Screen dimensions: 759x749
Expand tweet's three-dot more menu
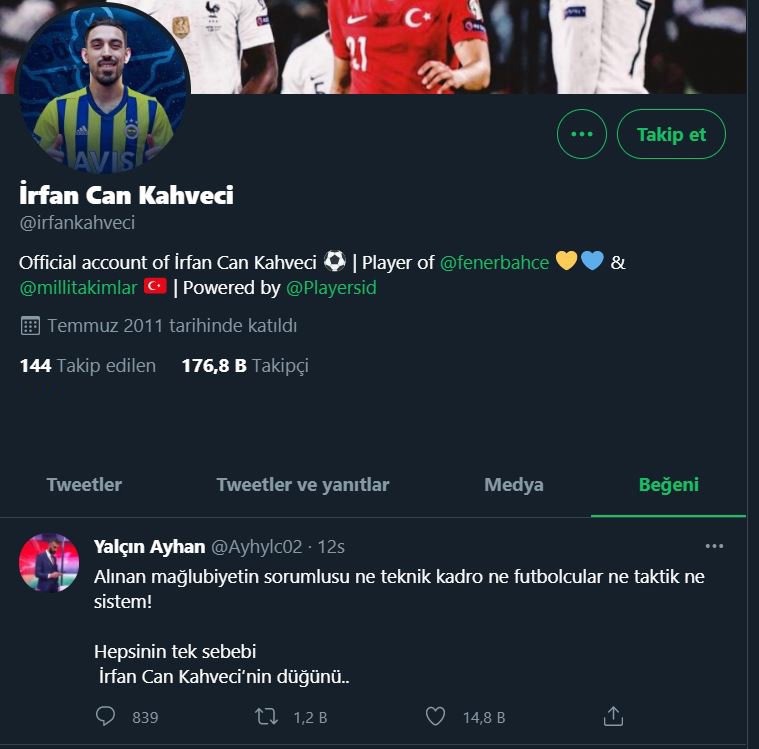pos(714,546)
